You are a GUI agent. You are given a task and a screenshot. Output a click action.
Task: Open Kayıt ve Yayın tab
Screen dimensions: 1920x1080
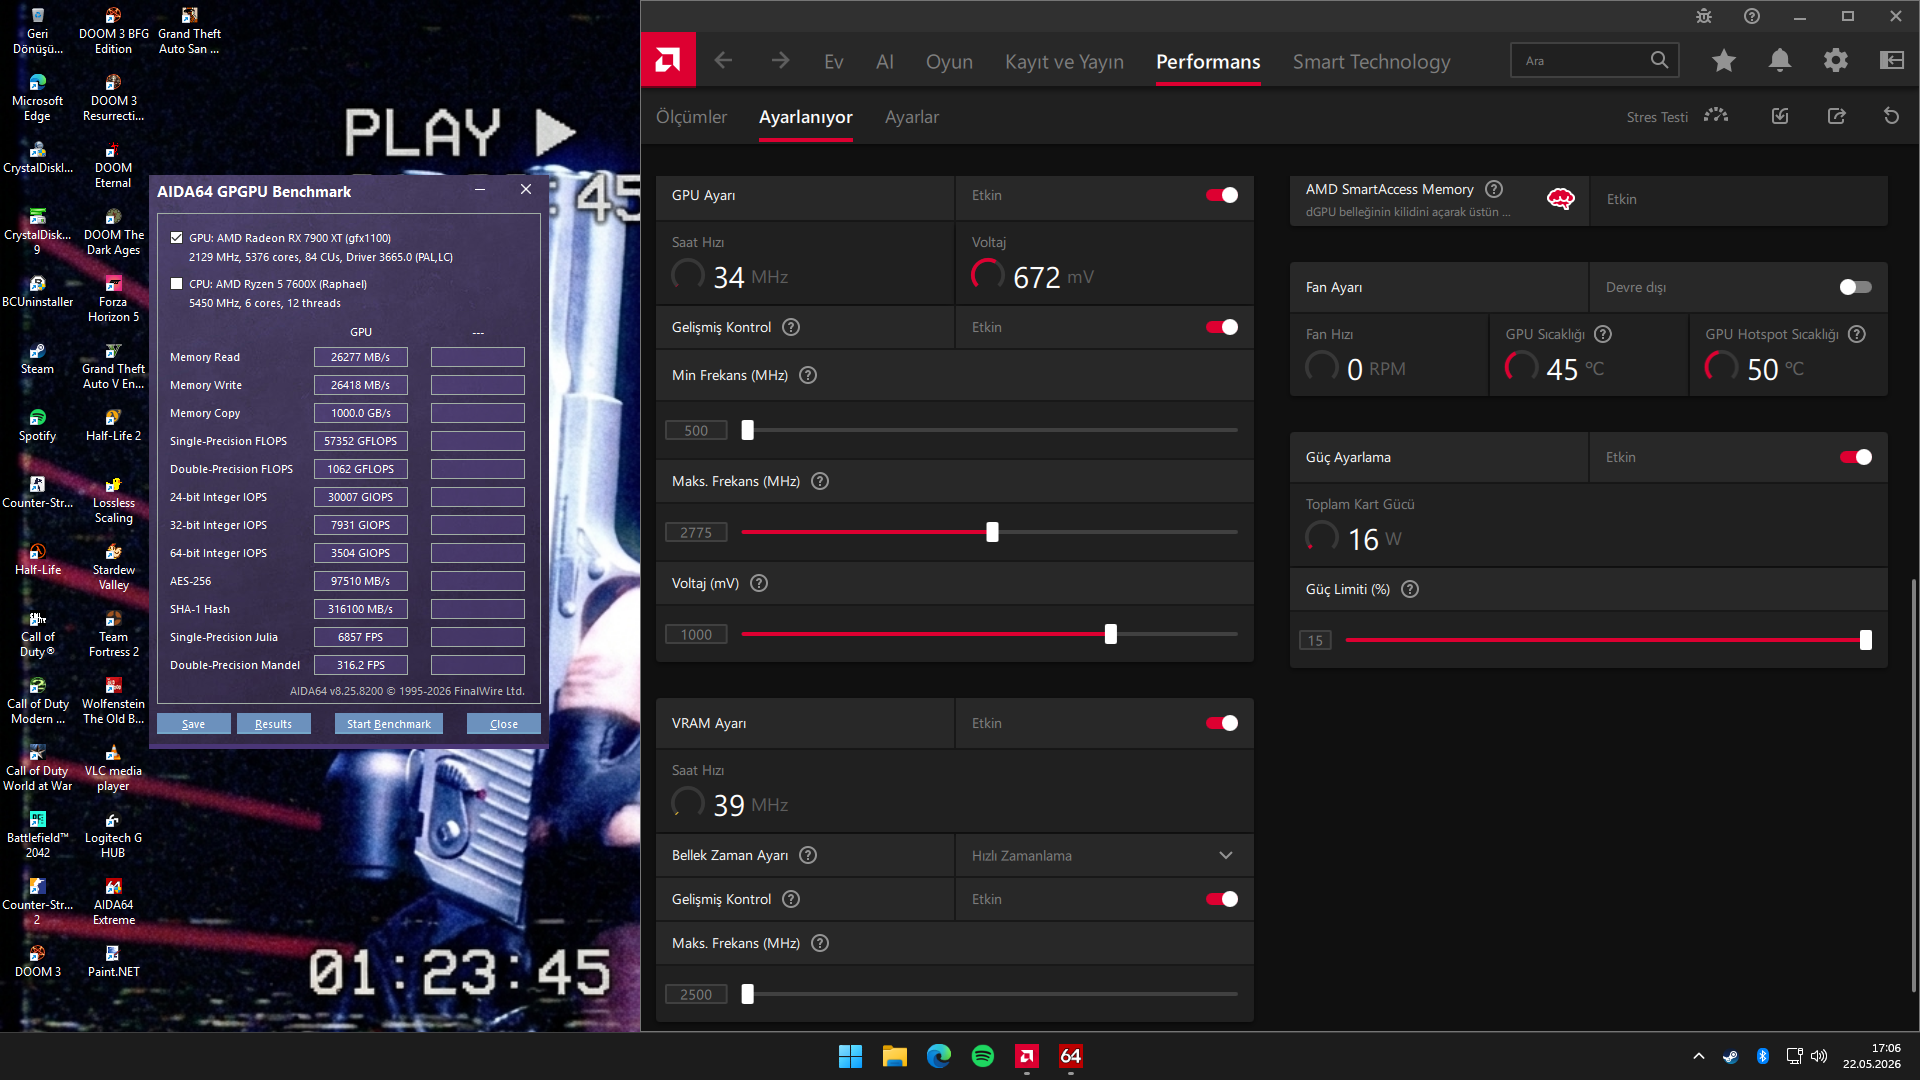point(1064,62)
